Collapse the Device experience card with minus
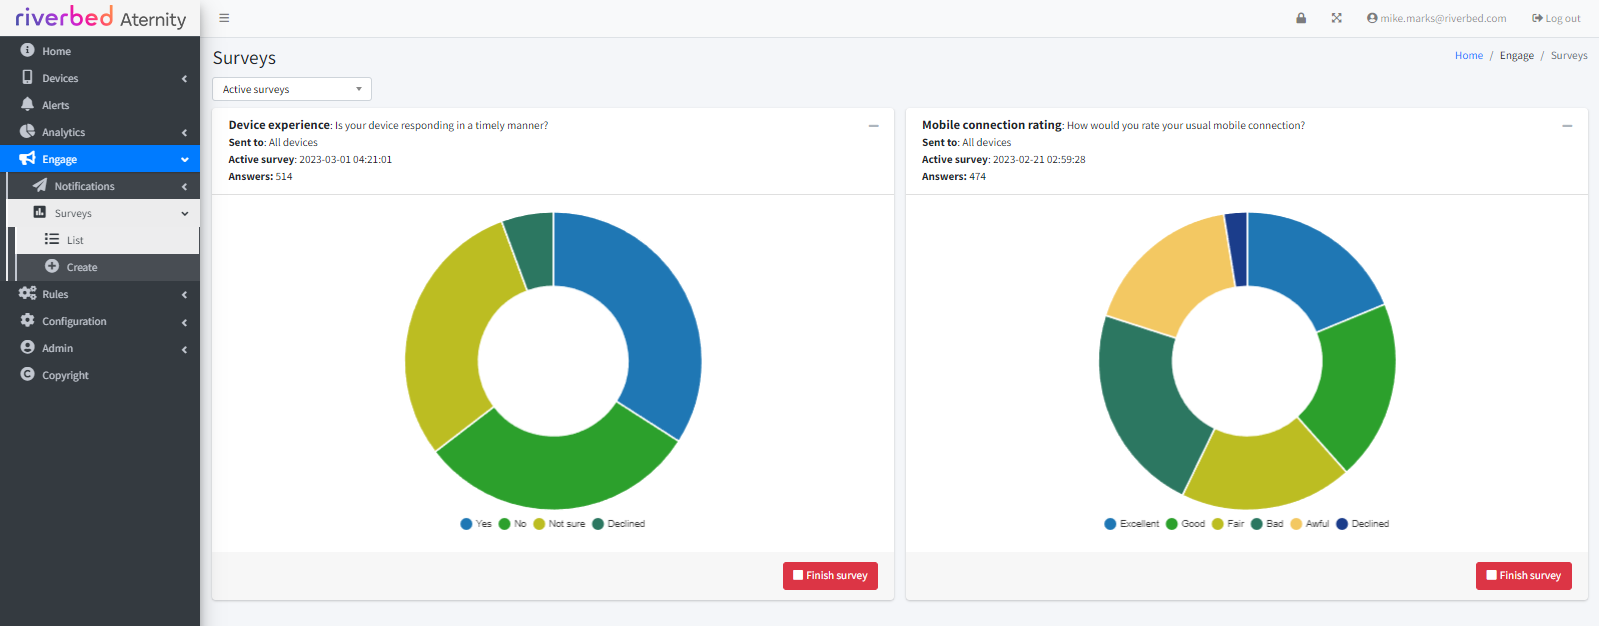1599x626 pixels. (x=873, y=126)
